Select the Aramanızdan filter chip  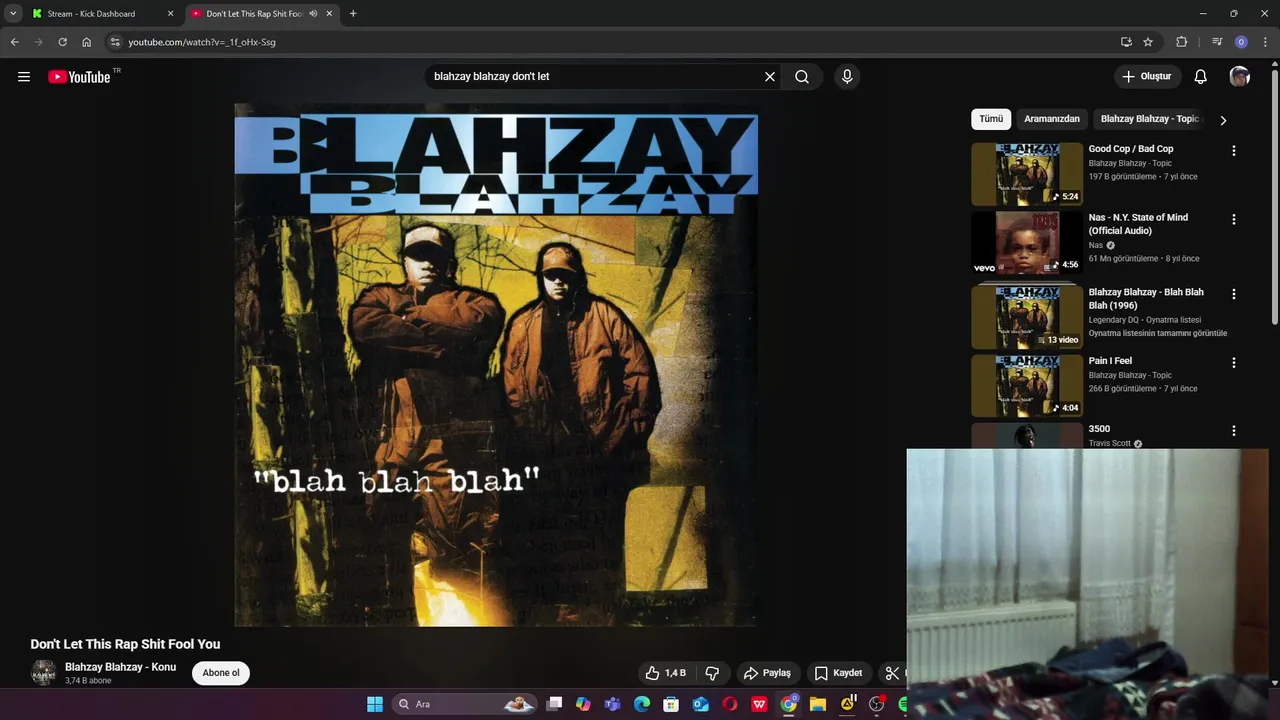1052,119
